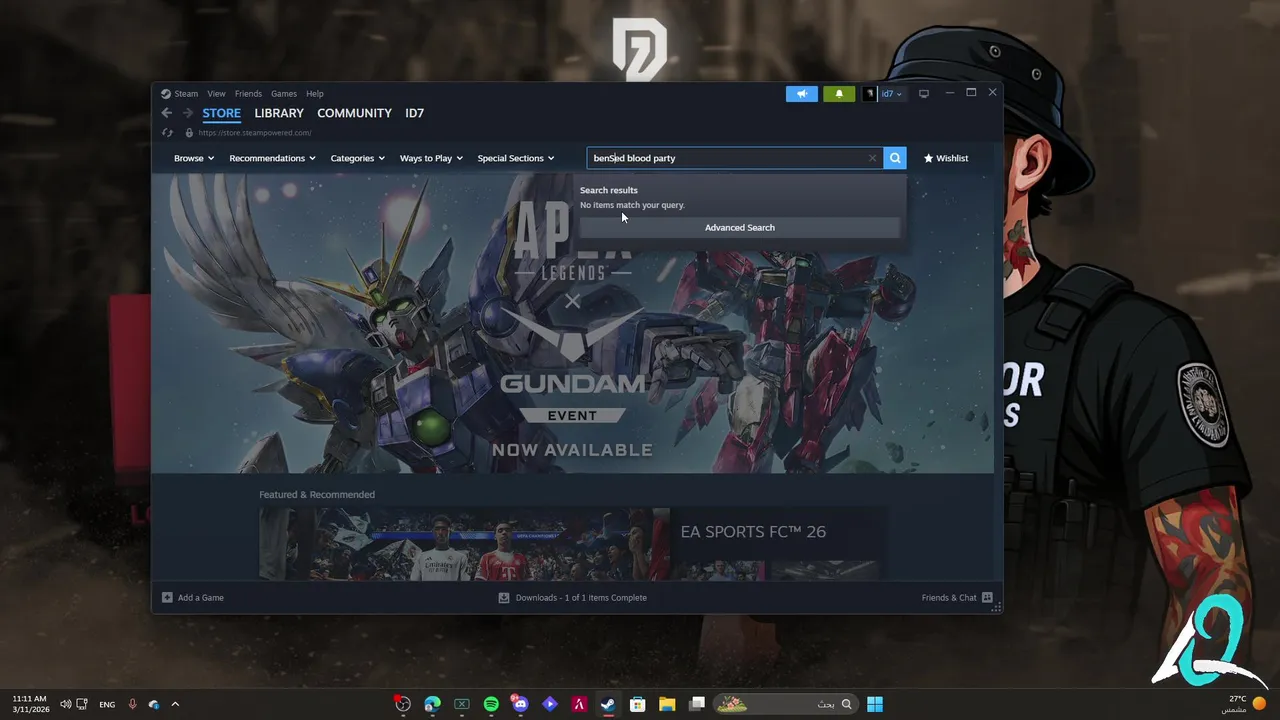Click Add a Game
The height and width of the screenshot is (720, 1280).
193,598
